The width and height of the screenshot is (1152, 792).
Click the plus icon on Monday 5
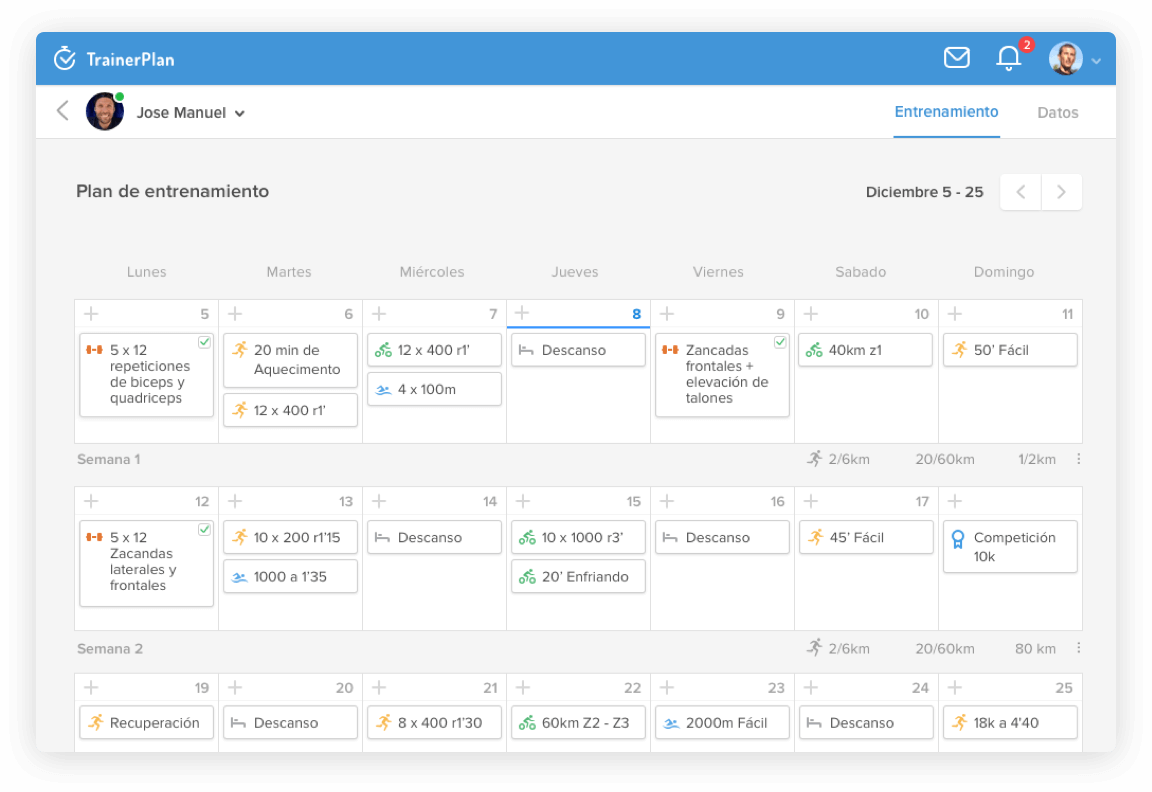[x=91, y=314]
